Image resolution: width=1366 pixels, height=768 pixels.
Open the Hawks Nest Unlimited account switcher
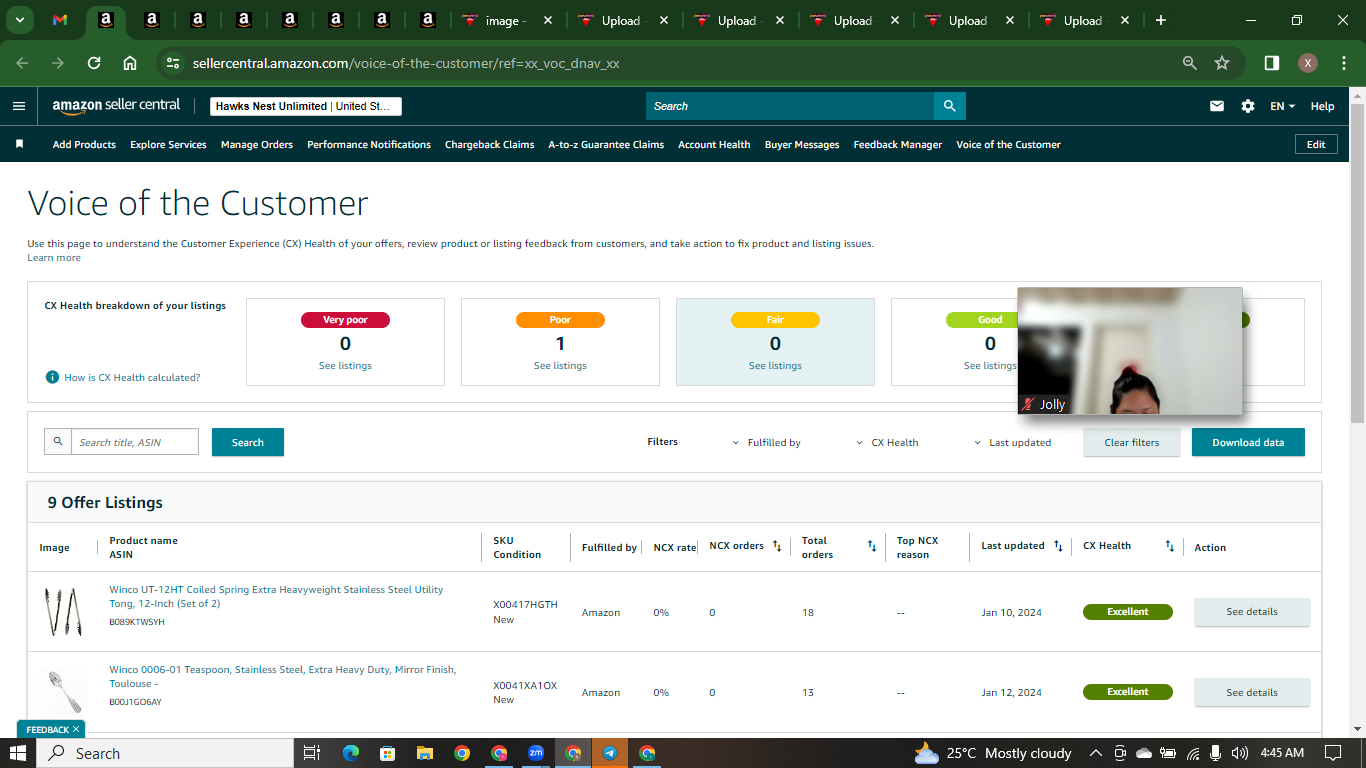[x=306, y=106]
